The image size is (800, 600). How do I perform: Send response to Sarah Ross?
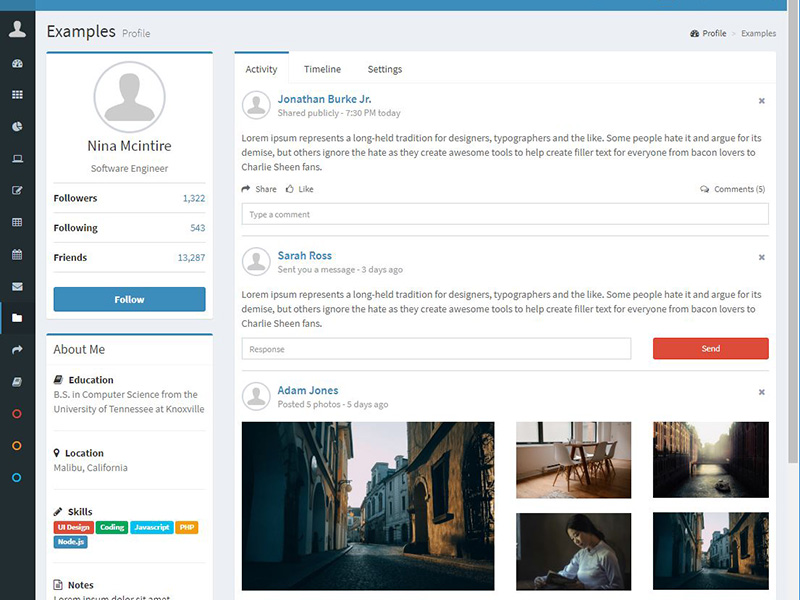pos(711,348)
